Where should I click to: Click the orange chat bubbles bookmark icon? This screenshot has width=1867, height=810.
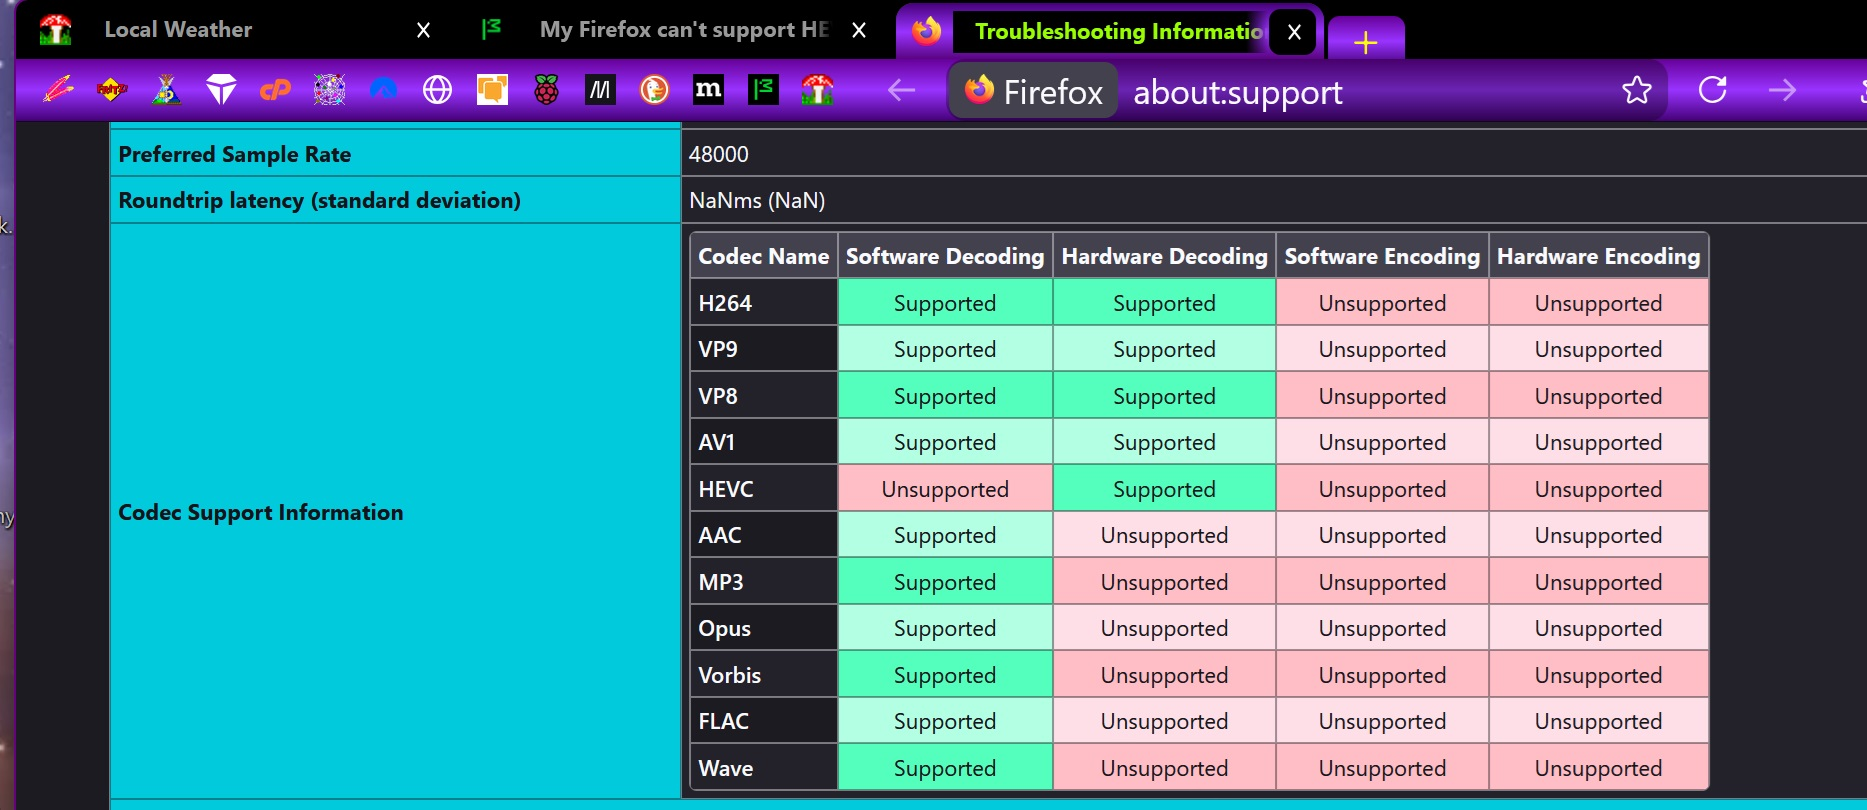click(492, 90)
